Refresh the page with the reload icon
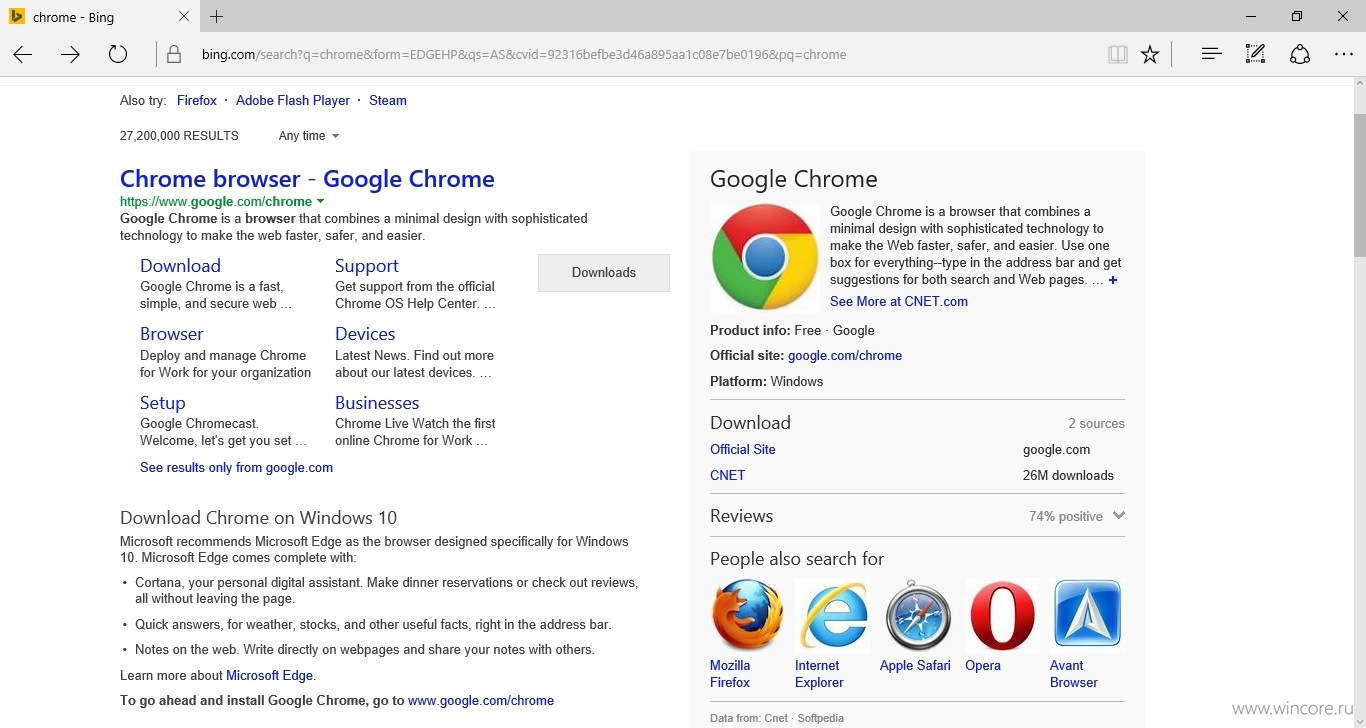Image resolution: width=1366 pixels, height=728 pixels. tap(118, 55)
